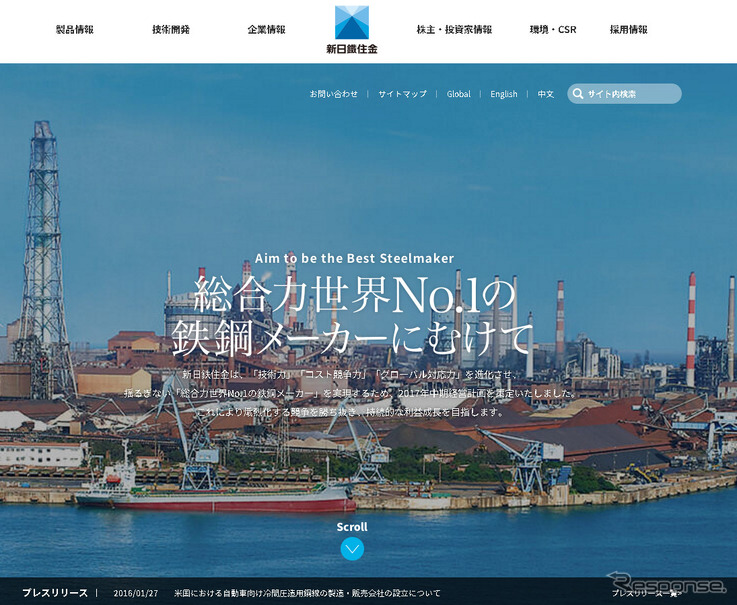This screenshot has width=737, height=605.
Task: Click the お問い合わせ link
Action: coord(334,94)
